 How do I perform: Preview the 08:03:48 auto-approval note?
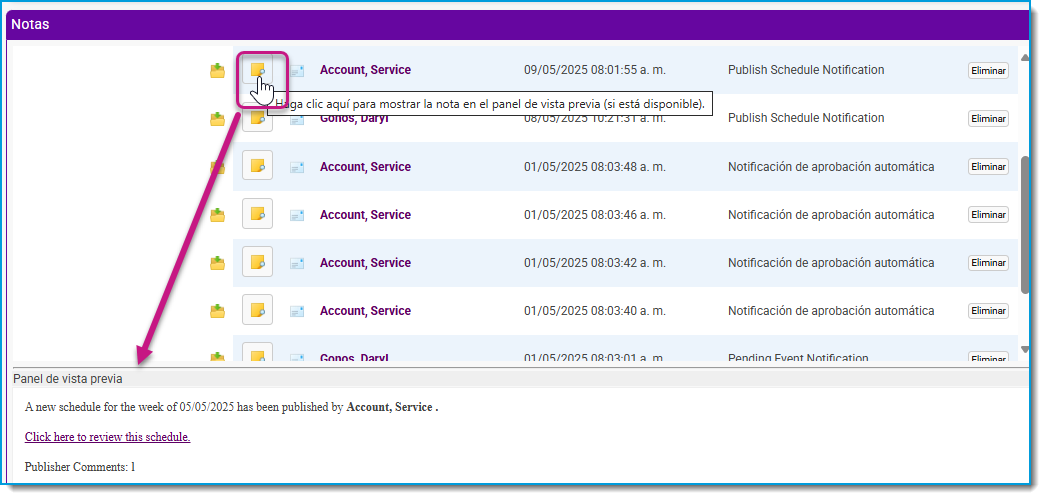click(x=257, y=166)
